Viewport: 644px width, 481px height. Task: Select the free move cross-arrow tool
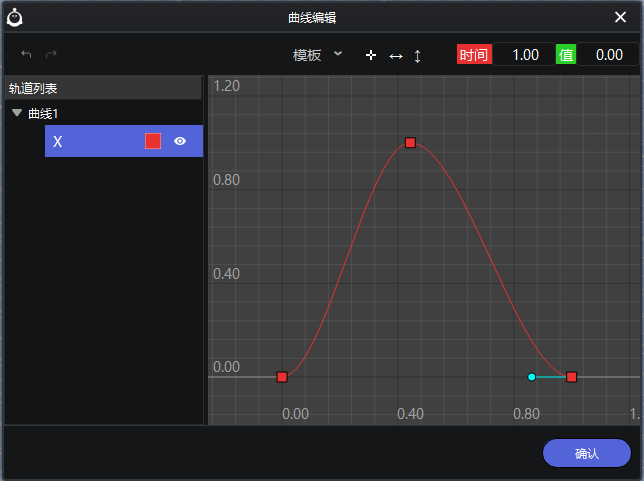(x=371, y=55)
